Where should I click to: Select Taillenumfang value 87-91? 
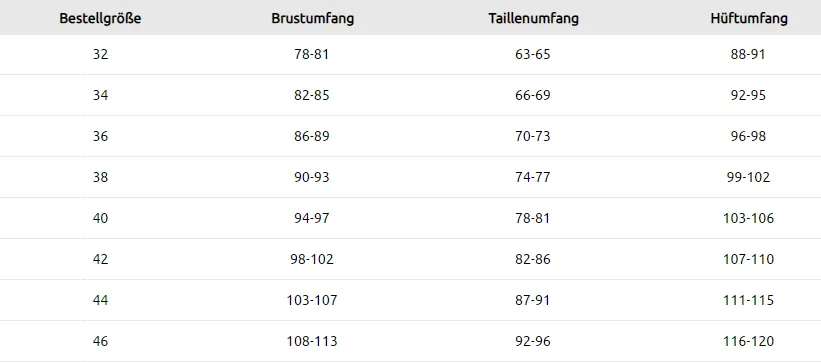(533, 300)
